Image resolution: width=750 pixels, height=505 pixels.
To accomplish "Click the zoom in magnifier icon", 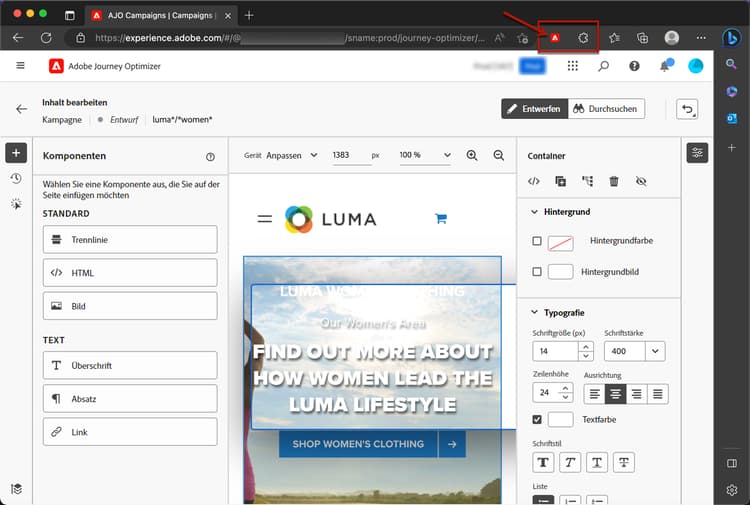I will point(472,156).
